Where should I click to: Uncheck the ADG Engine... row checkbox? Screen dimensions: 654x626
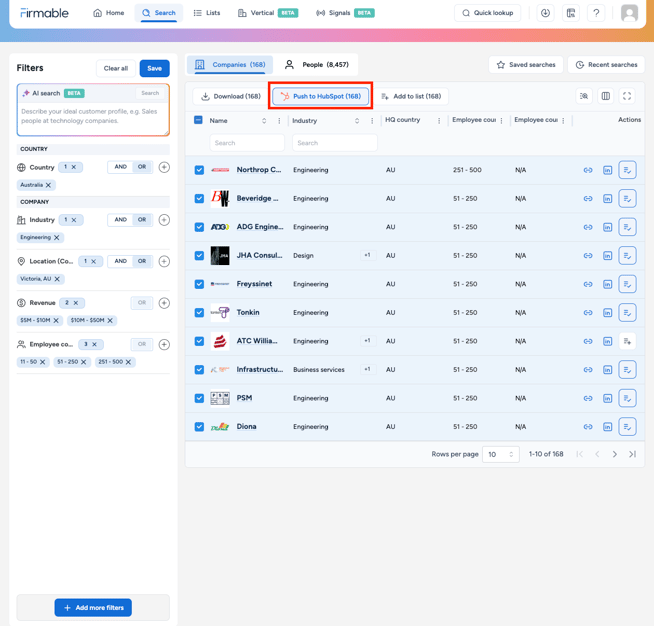pyautogui.click(x=199, y=227)
